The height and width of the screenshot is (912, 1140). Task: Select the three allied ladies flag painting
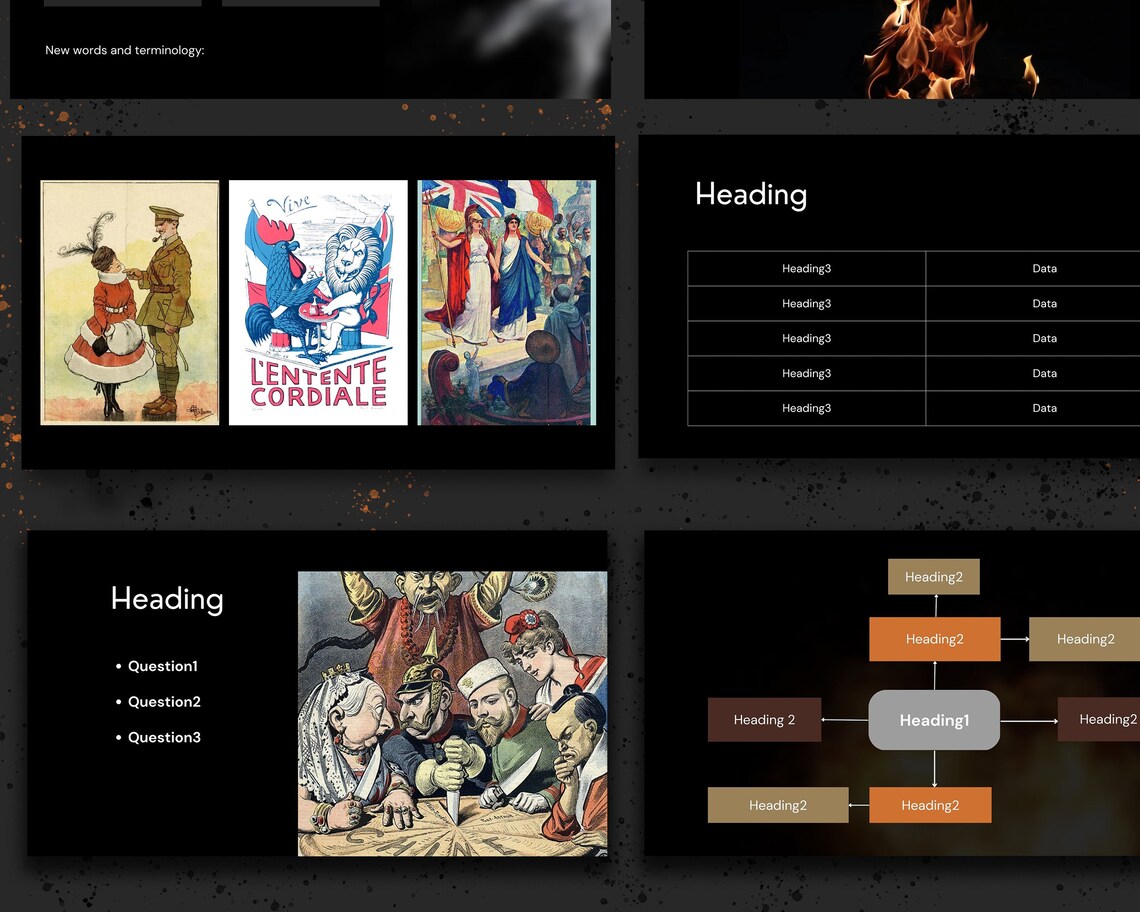506,300
